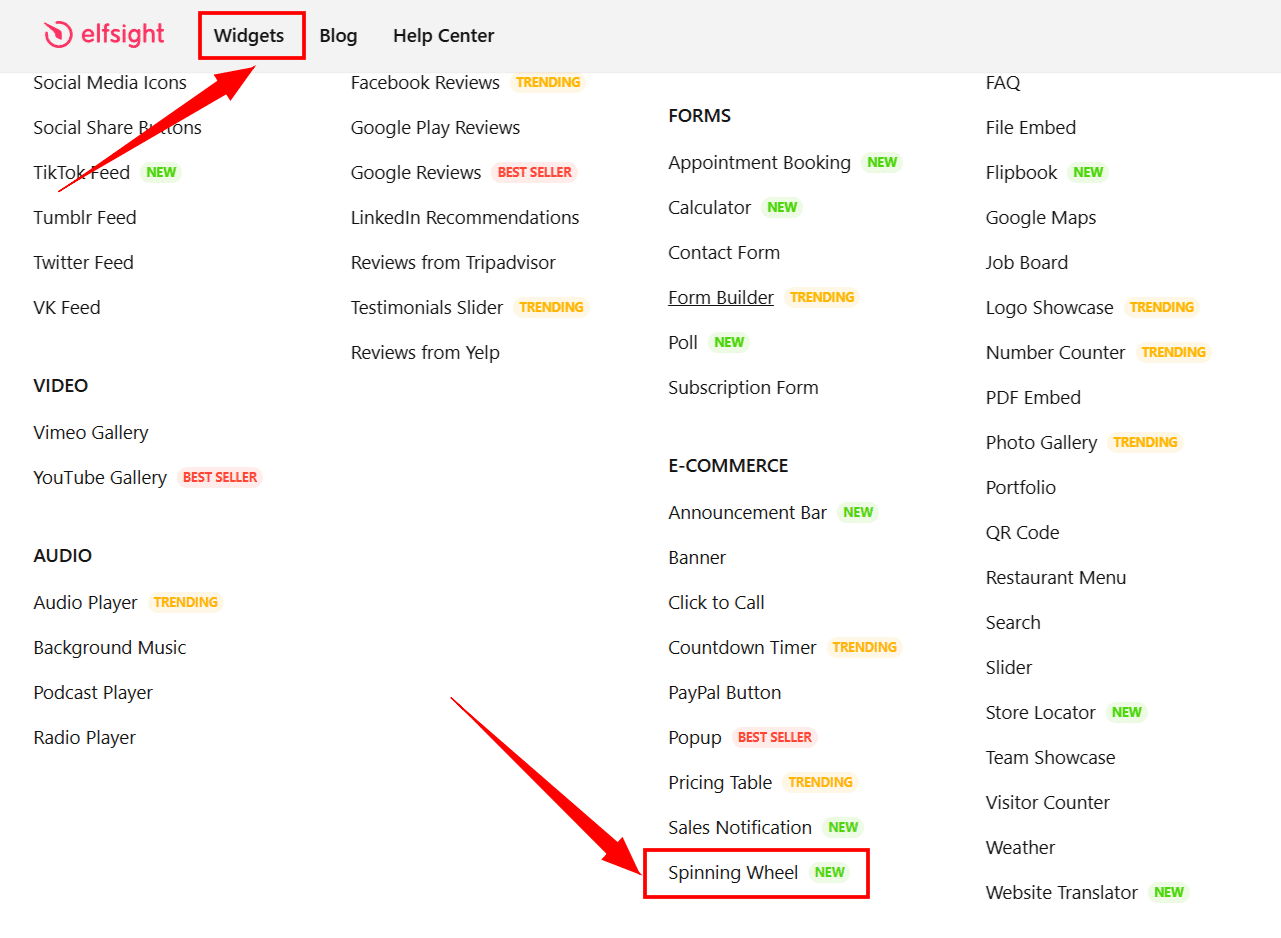Open the Visitor Counter widget
1281x938 pixels.
(x=1048, y=803)
